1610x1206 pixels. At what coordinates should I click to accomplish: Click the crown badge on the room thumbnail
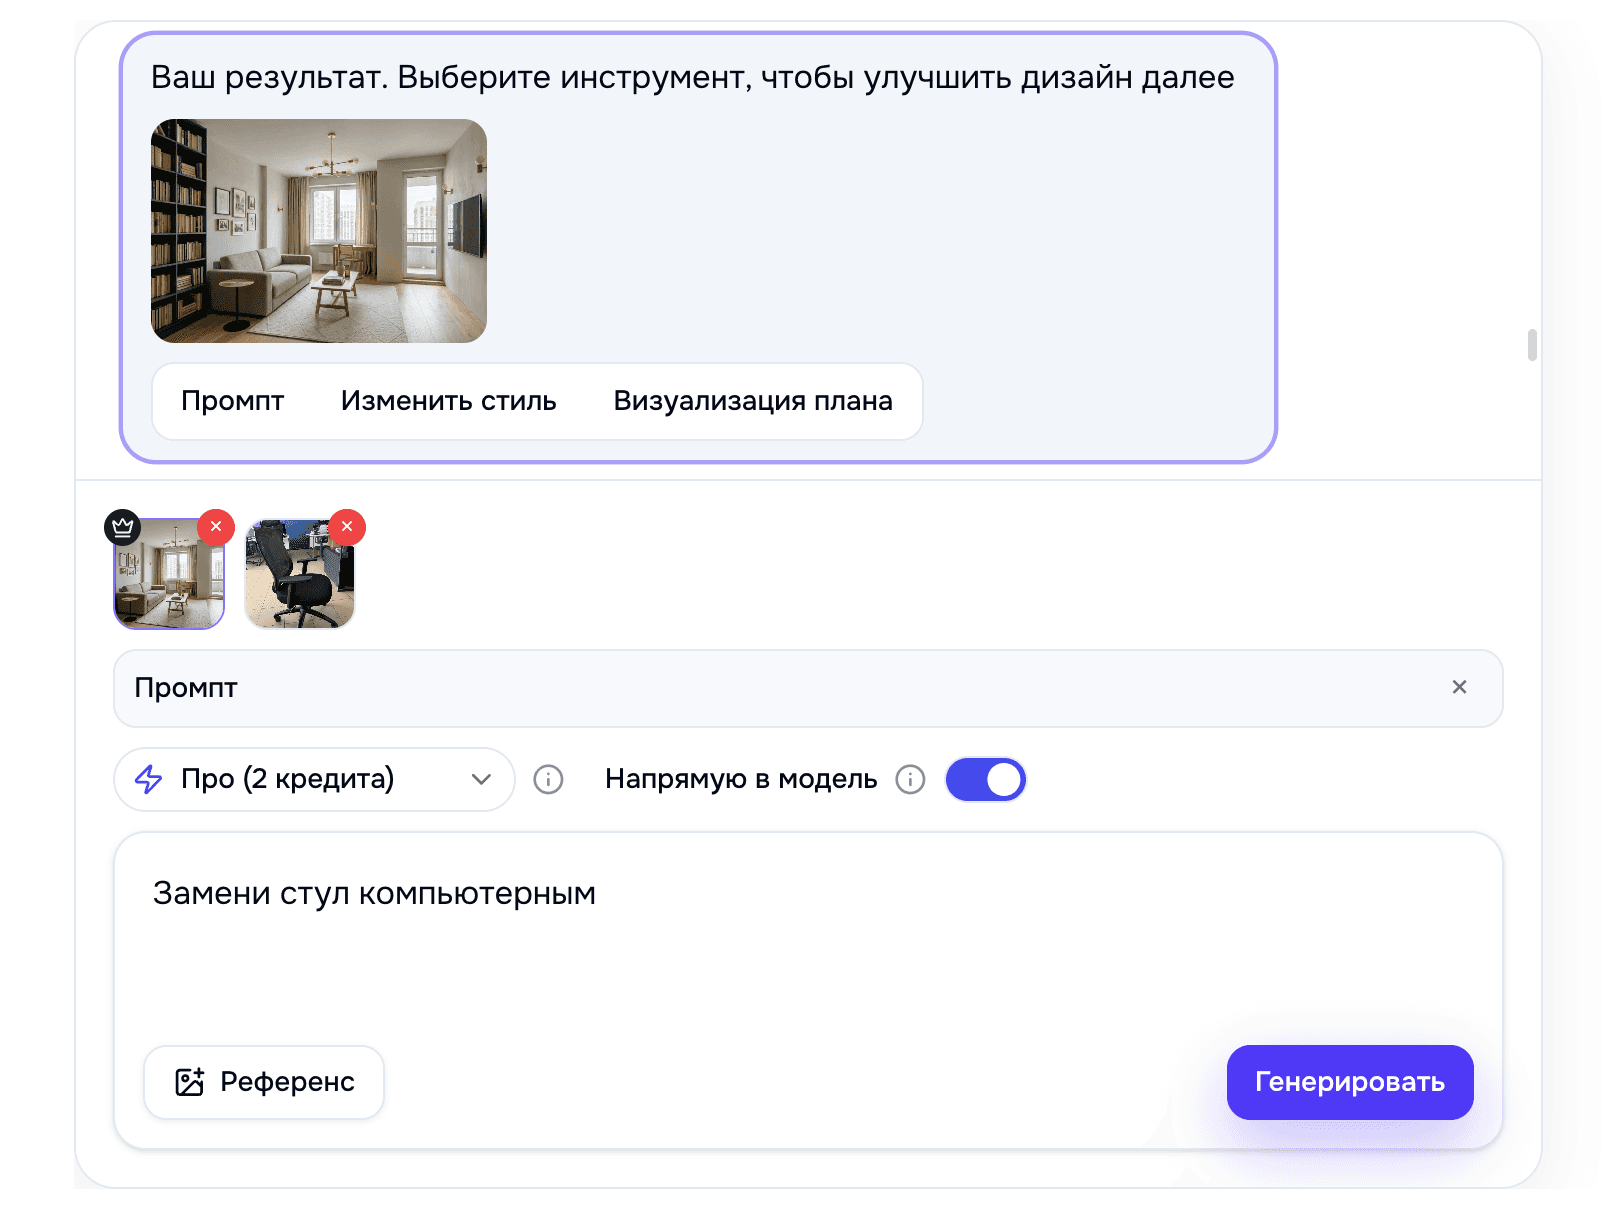pos(123,527)
